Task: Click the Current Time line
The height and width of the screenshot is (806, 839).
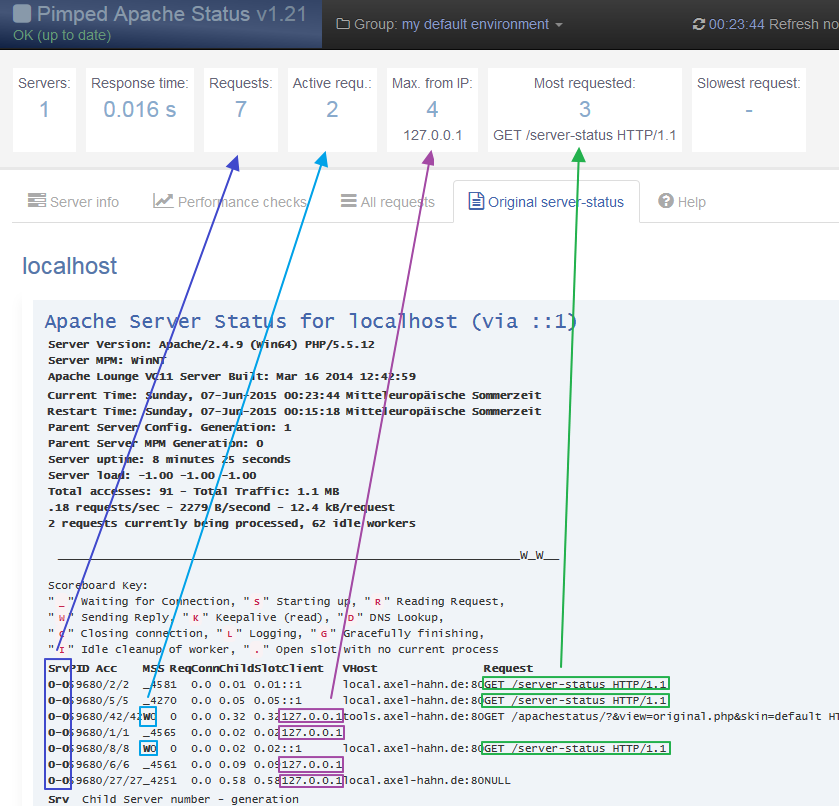Action: coord(294,396)
